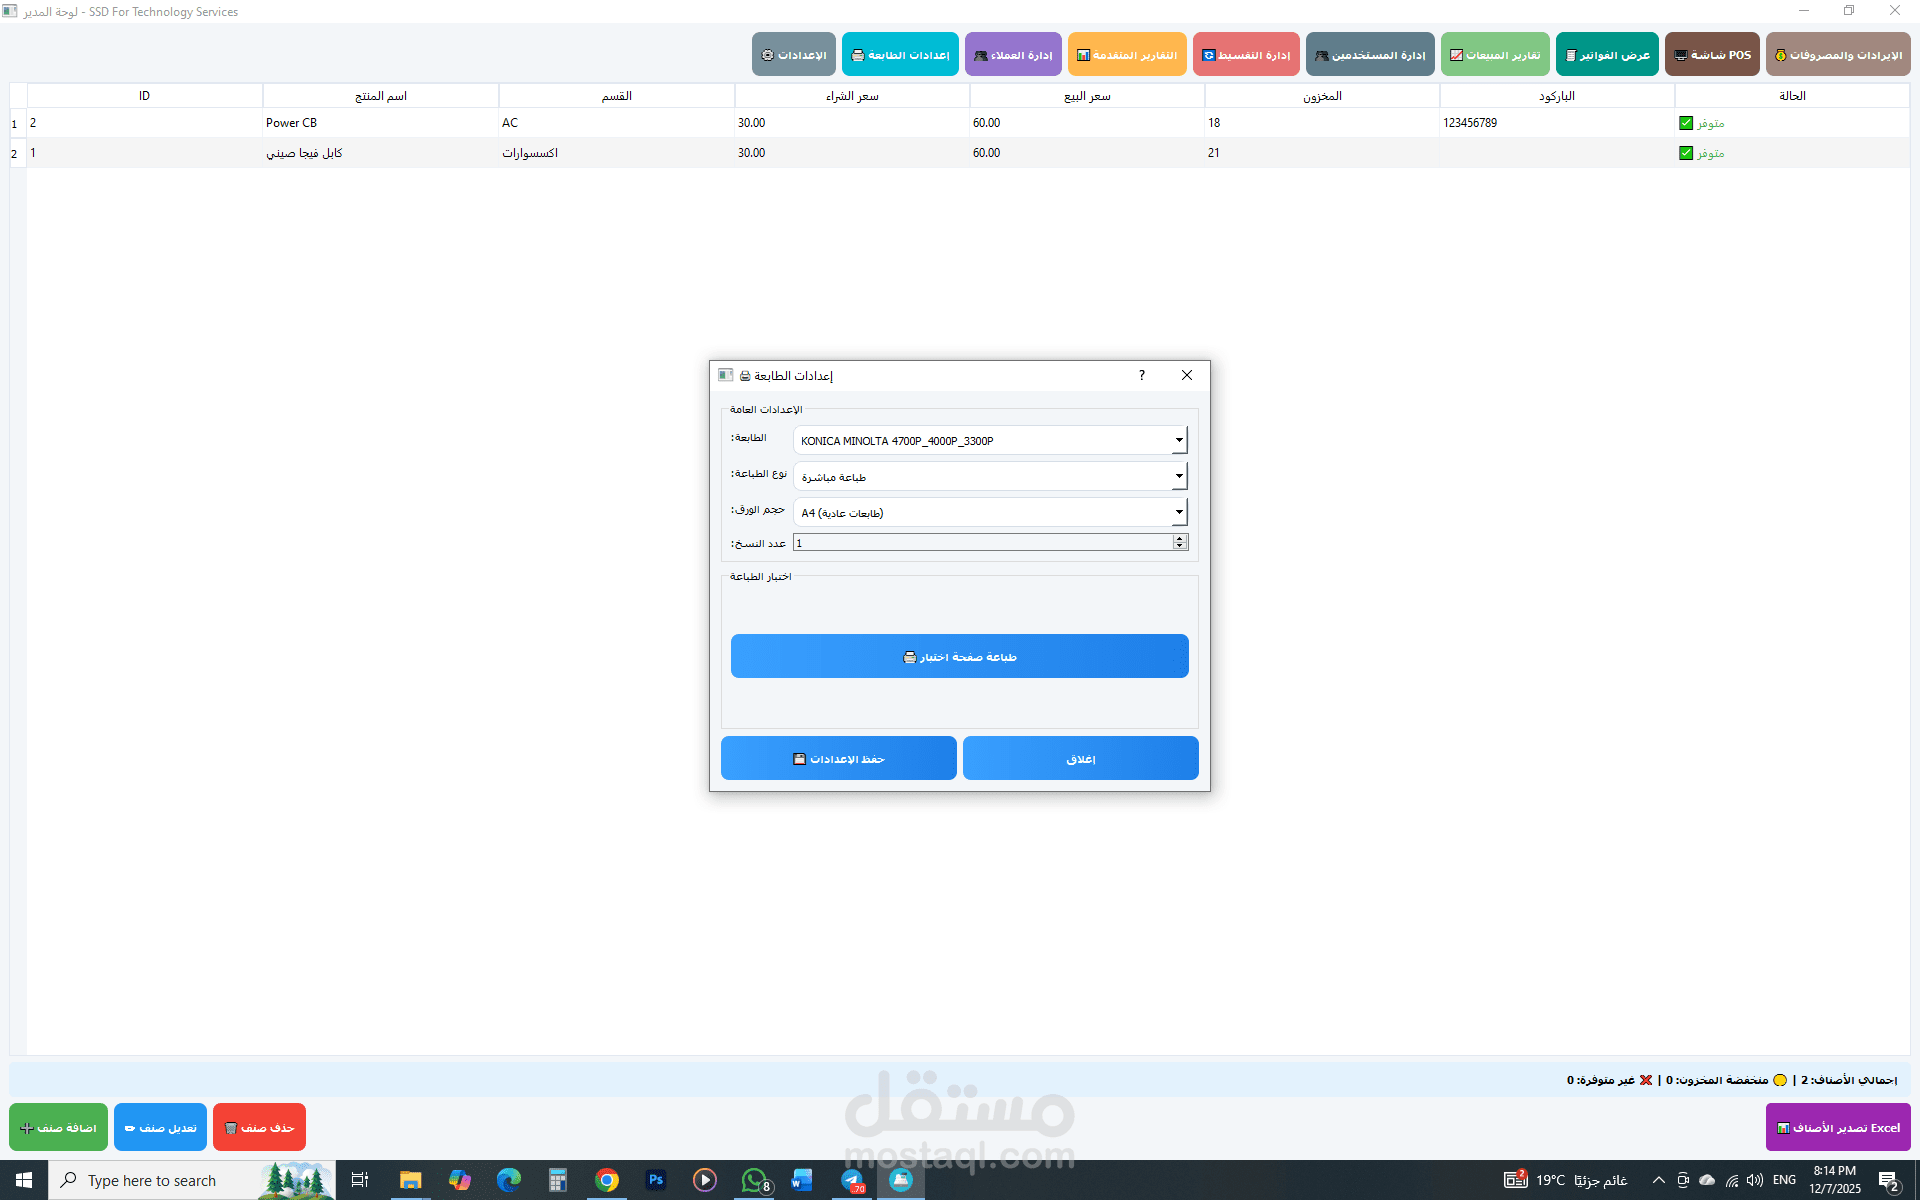Toggle available checkbox for Power CB row
The height and width of the screenshot is (1200, 1920).
click(1686, 123)
